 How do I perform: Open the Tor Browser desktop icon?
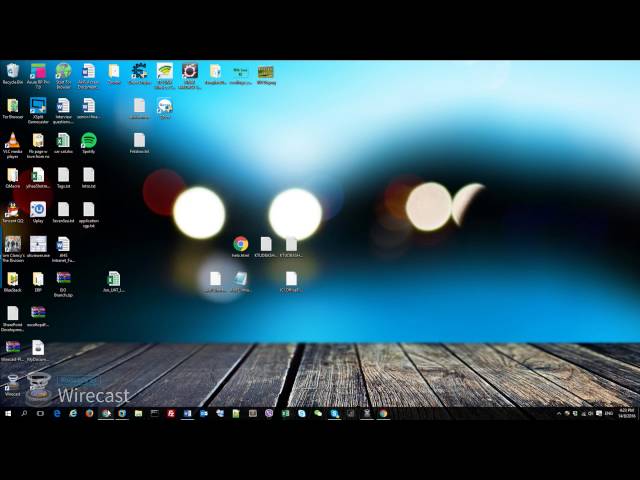pos(12,106)
